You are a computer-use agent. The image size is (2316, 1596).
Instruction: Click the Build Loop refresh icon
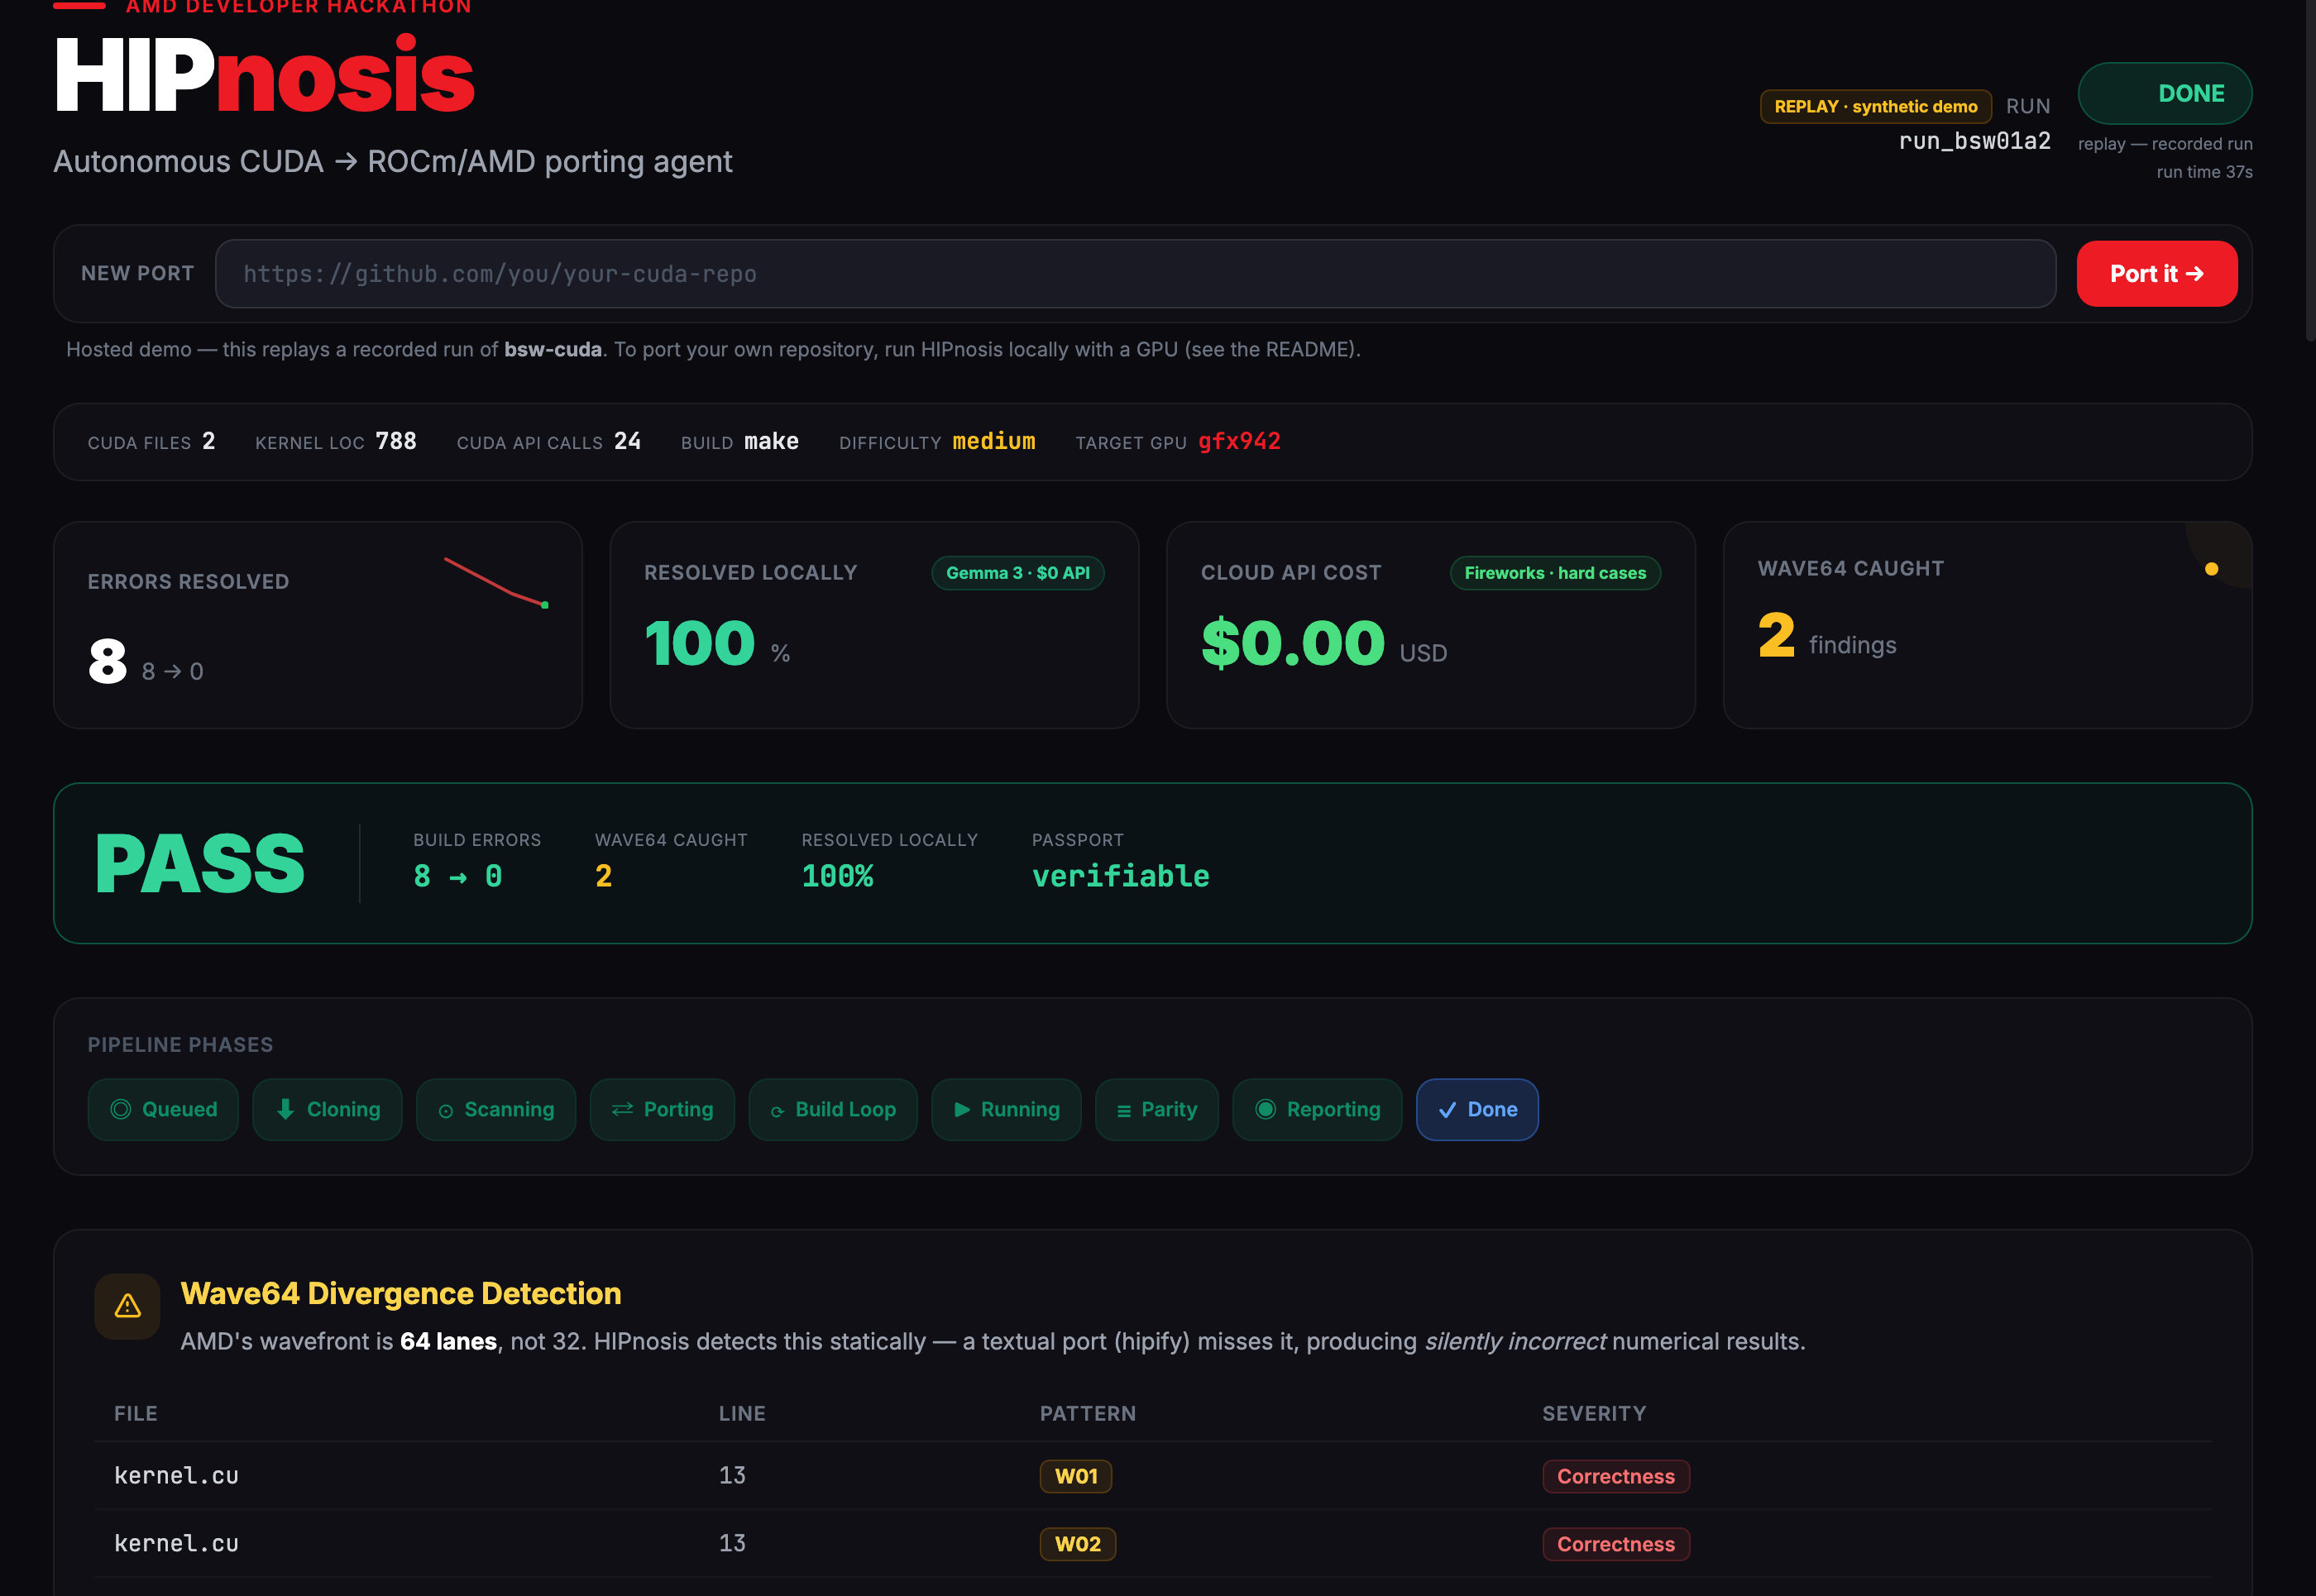[x=777, y=1111]
